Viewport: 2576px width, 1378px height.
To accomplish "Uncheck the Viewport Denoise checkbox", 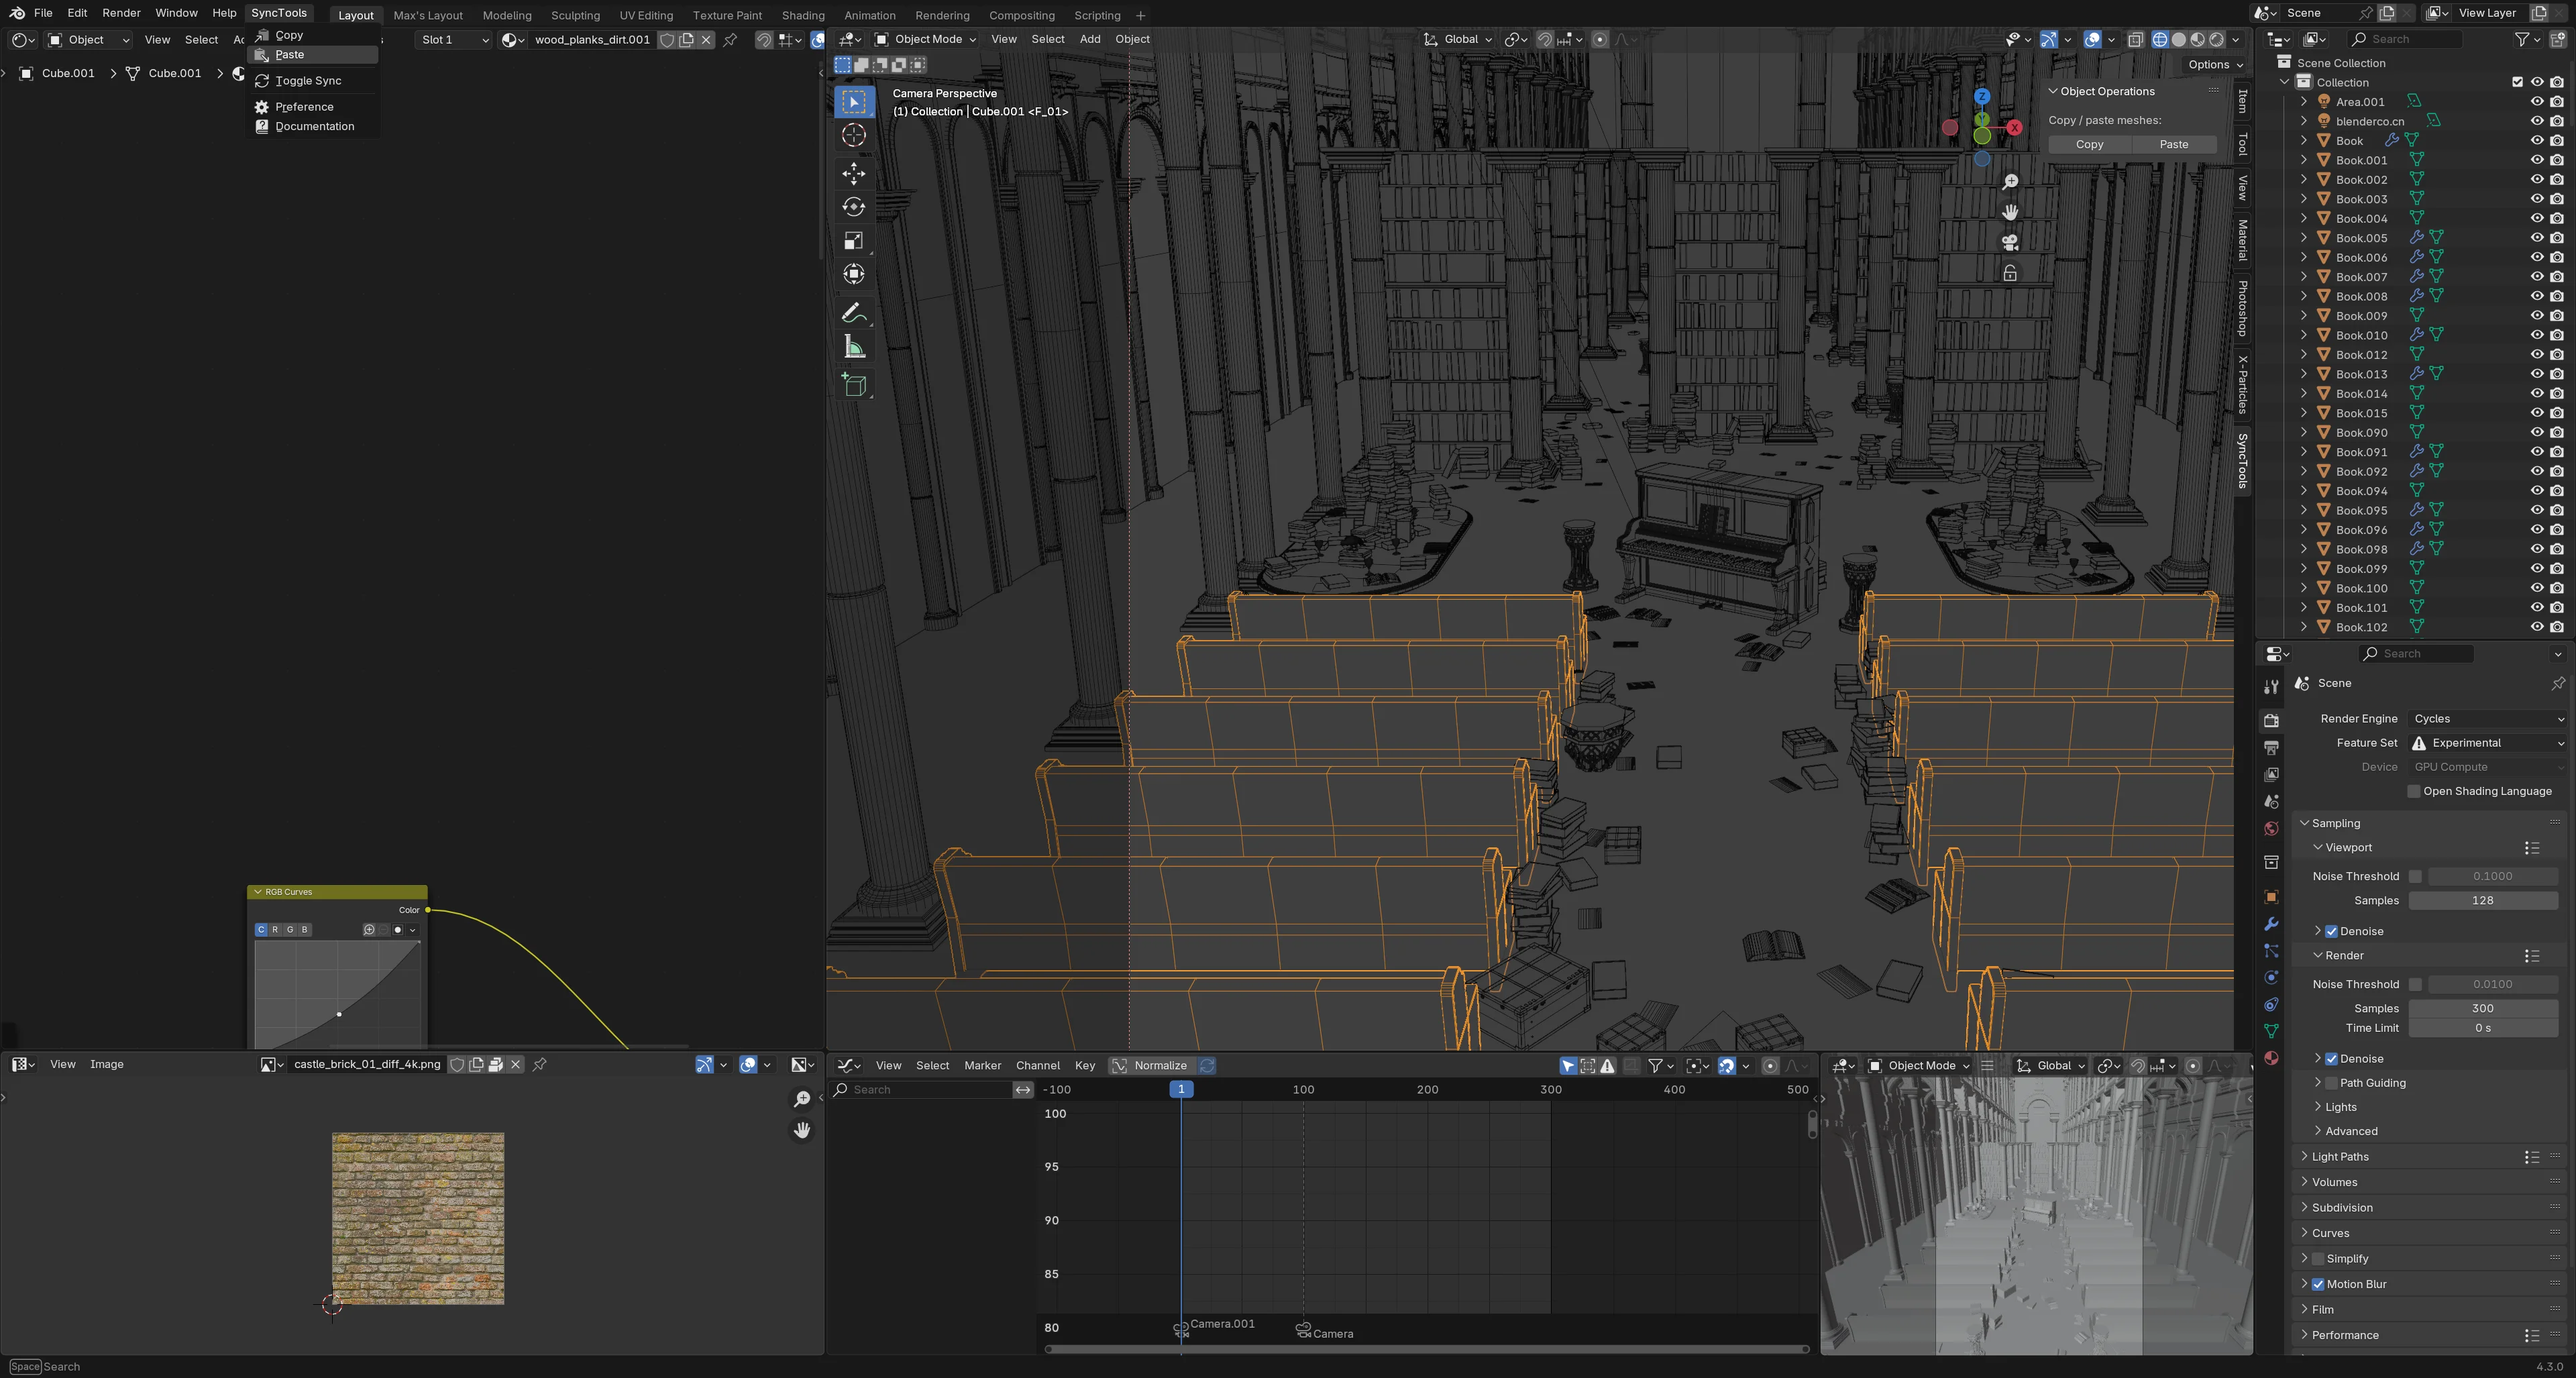I will point(2331,931).
